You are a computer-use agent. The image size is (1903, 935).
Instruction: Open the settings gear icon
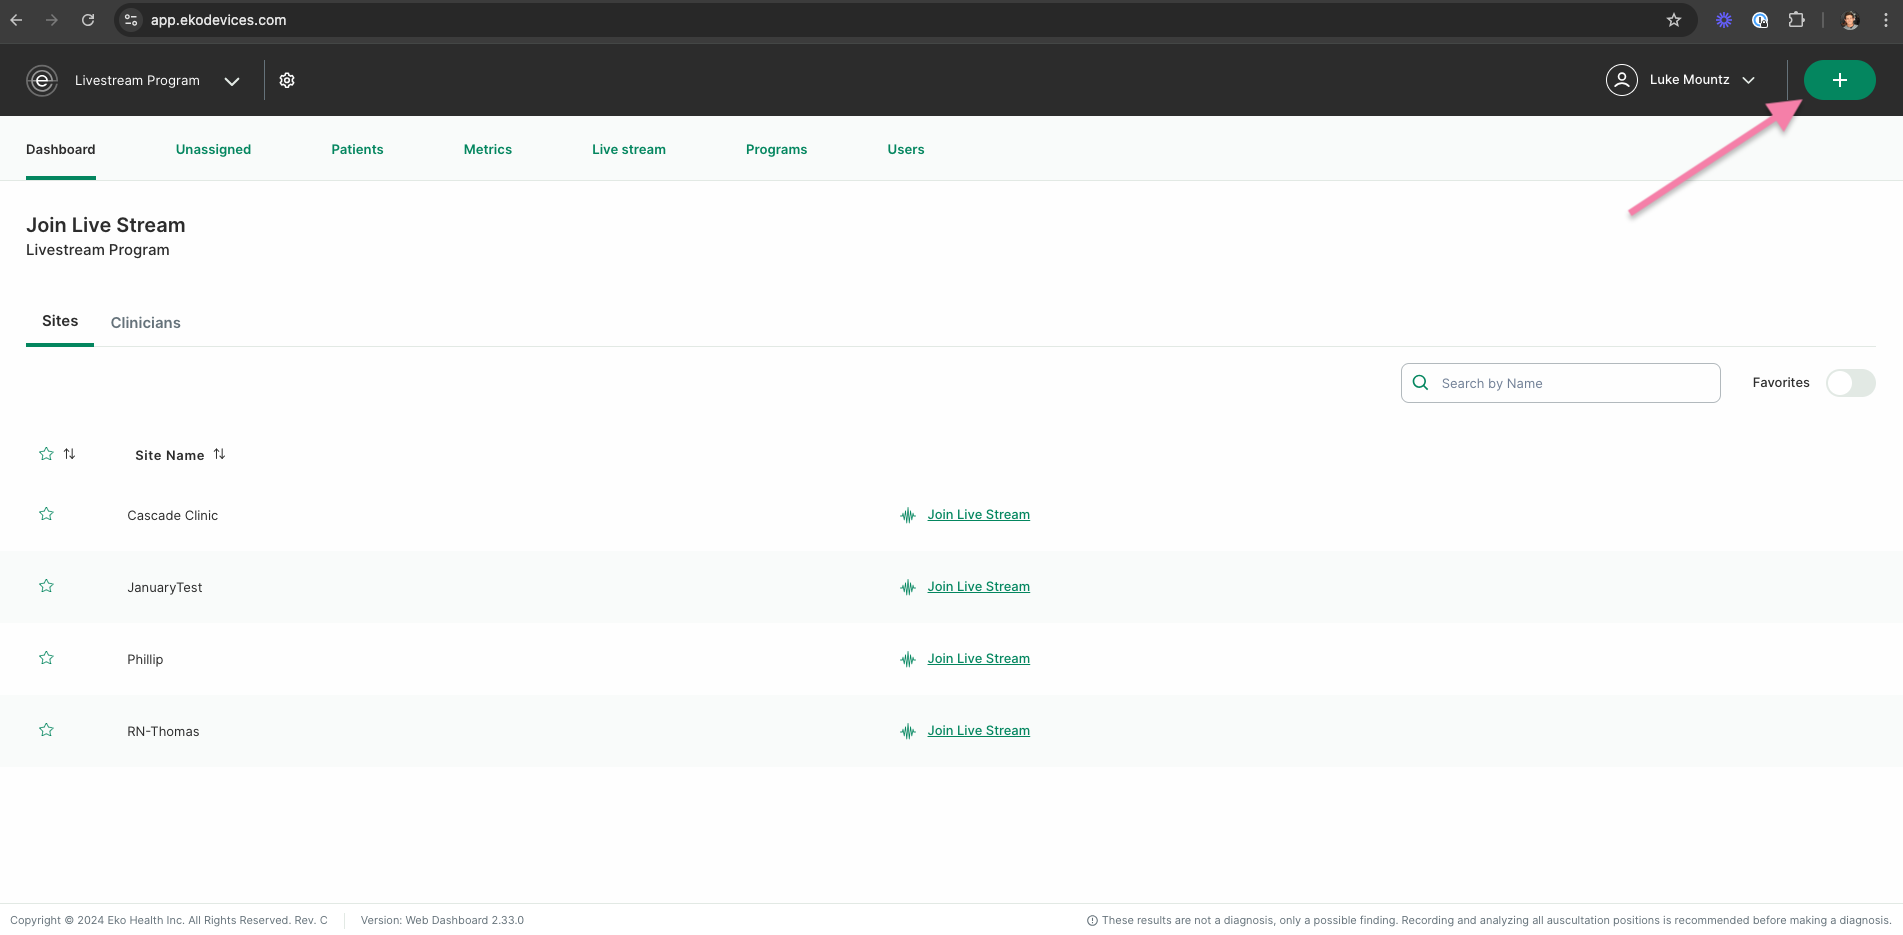[x=287, y=80]
